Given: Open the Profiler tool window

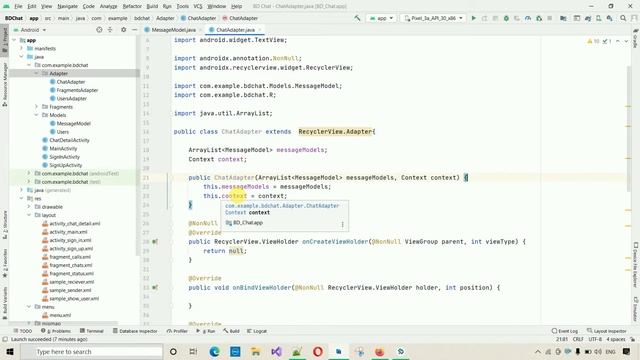Looking at the screenshot, I should 177,331.
